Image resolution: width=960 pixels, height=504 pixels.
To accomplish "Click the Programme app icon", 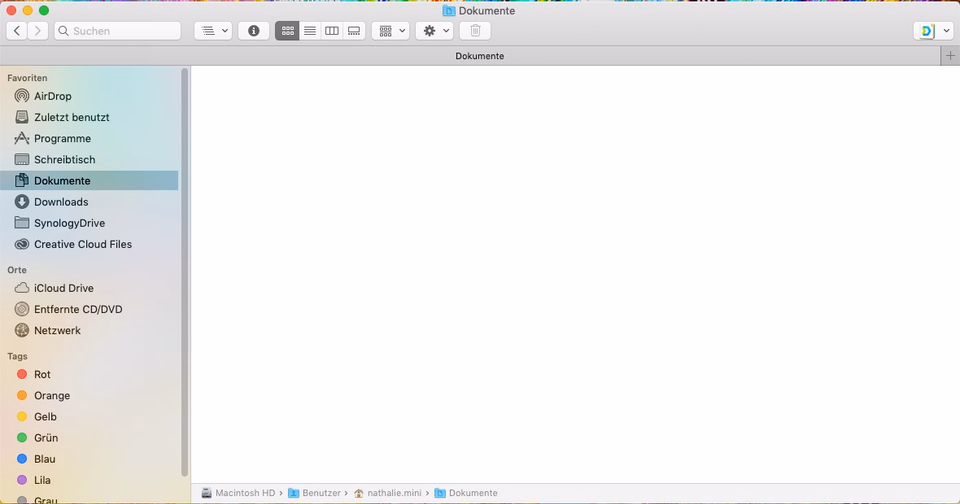I will (x=21, y=138).
